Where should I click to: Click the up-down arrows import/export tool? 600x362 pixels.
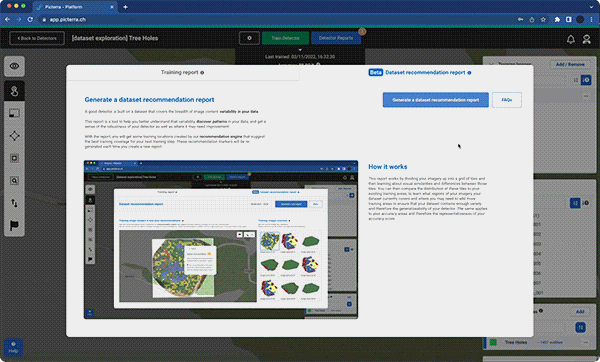click(x=15, y=203)
